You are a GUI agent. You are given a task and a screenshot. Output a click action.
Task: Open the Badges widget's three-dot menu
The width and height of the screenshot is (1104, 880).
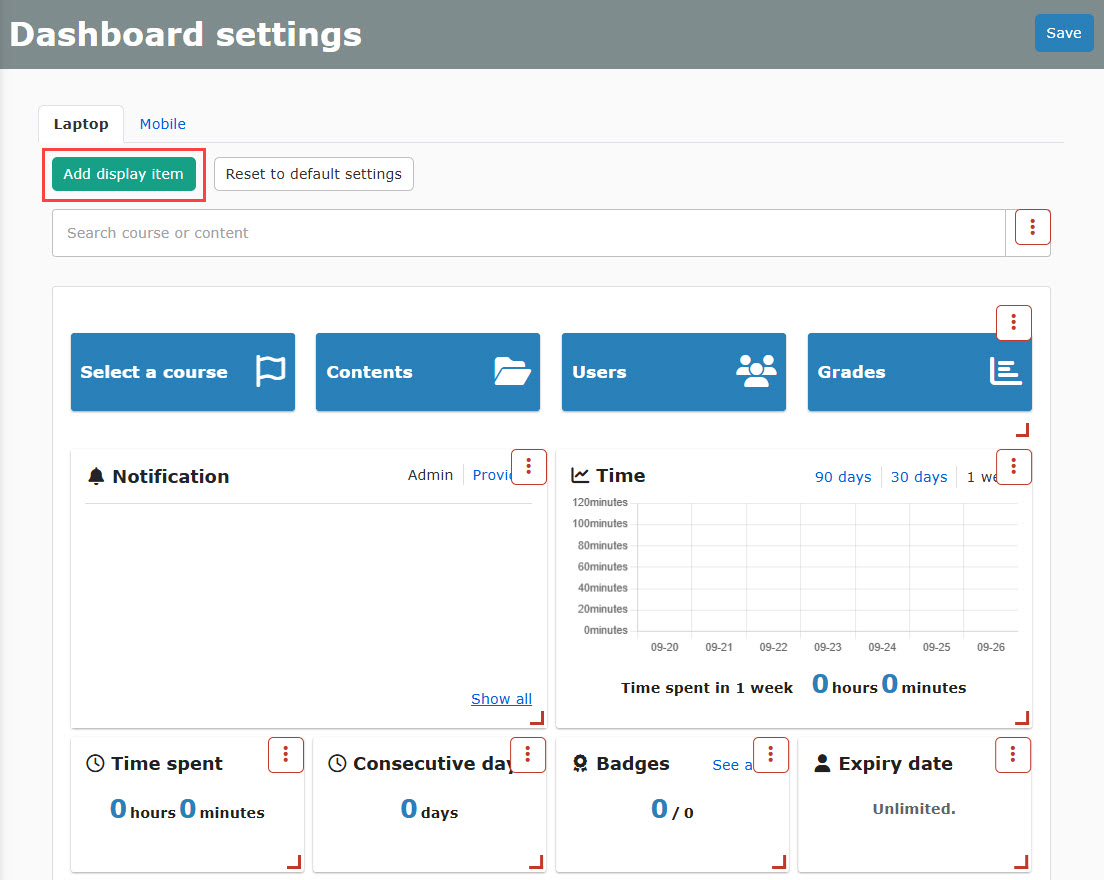(770, 755)
